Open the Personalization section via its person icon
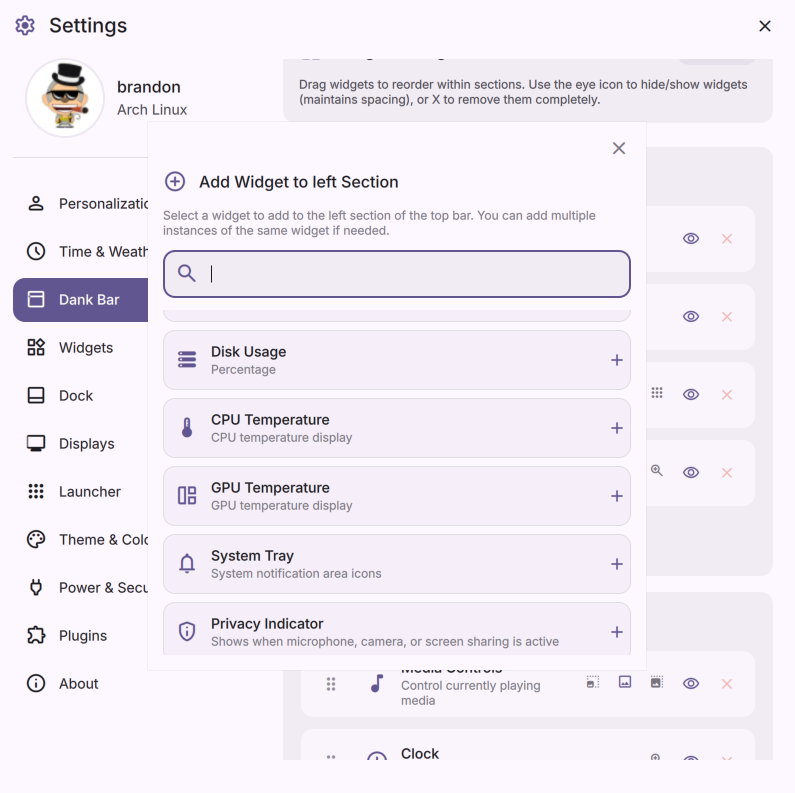This screenshot has width=795, height=793. (35, 203)
